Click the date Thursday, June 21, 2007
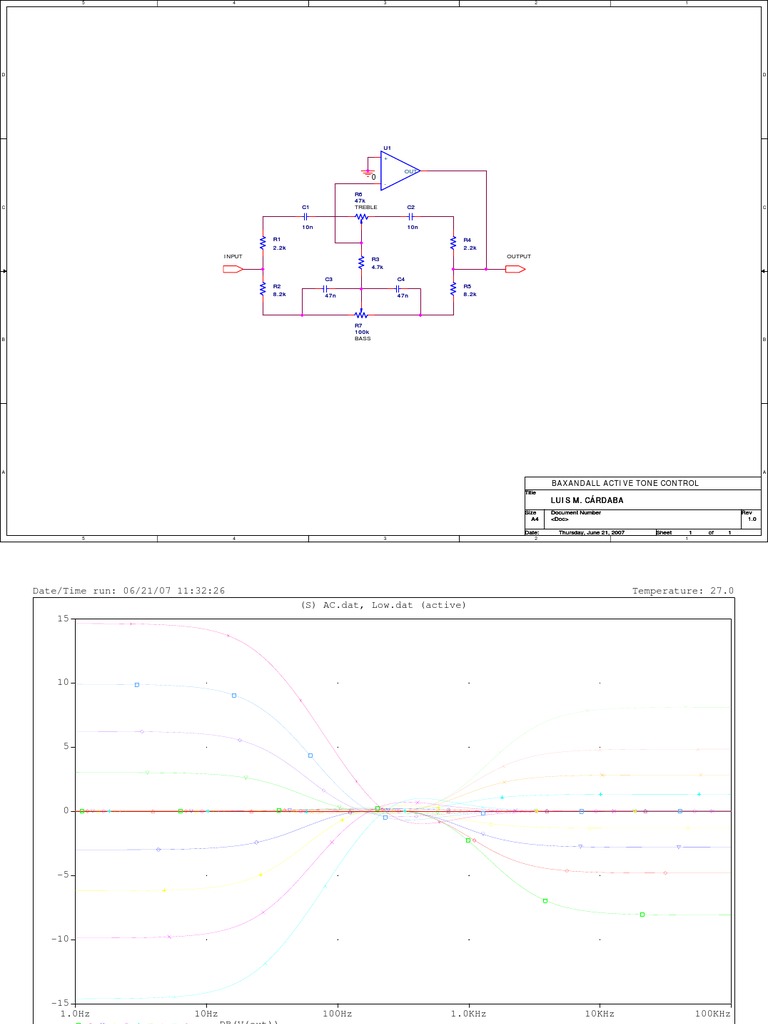Image resolution: width=768 pixels, height=1024 pixels. 592,533
